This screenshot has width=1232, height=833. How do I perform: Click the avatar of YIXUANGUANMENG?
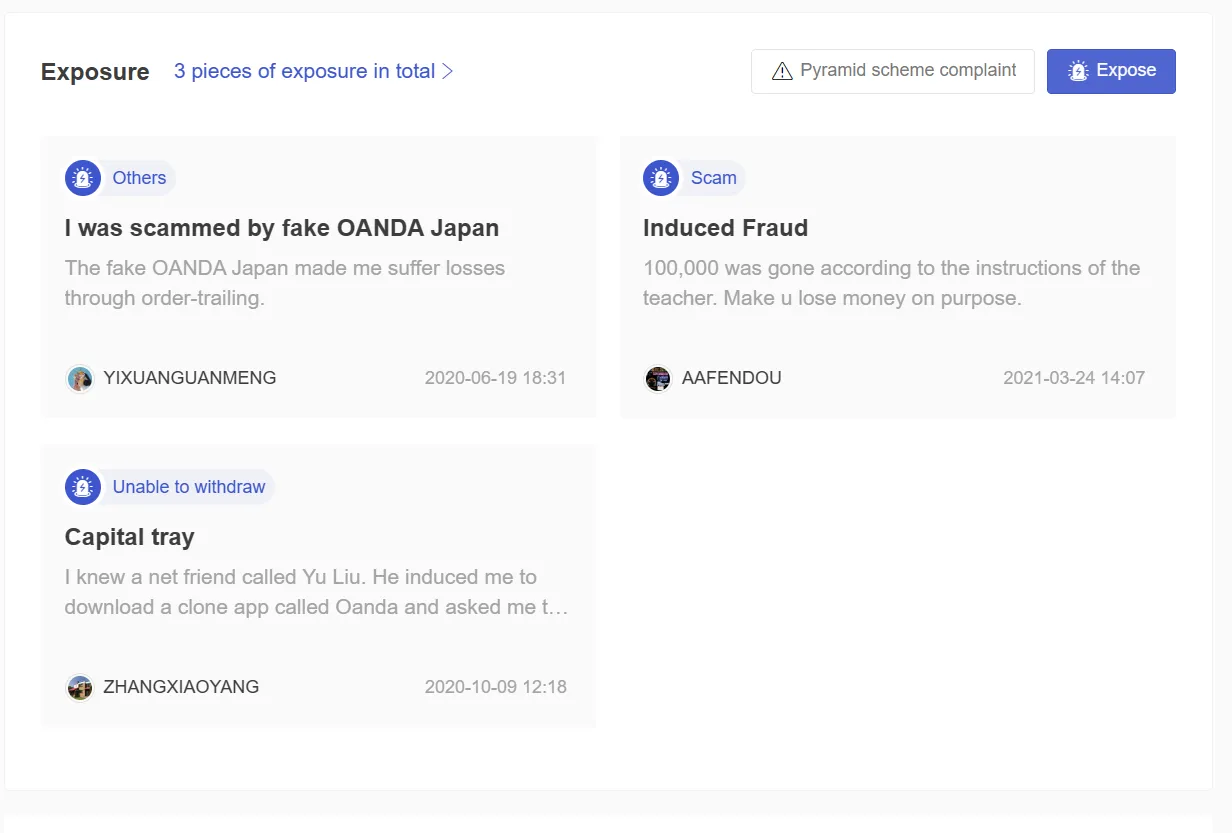pos(80,379)
